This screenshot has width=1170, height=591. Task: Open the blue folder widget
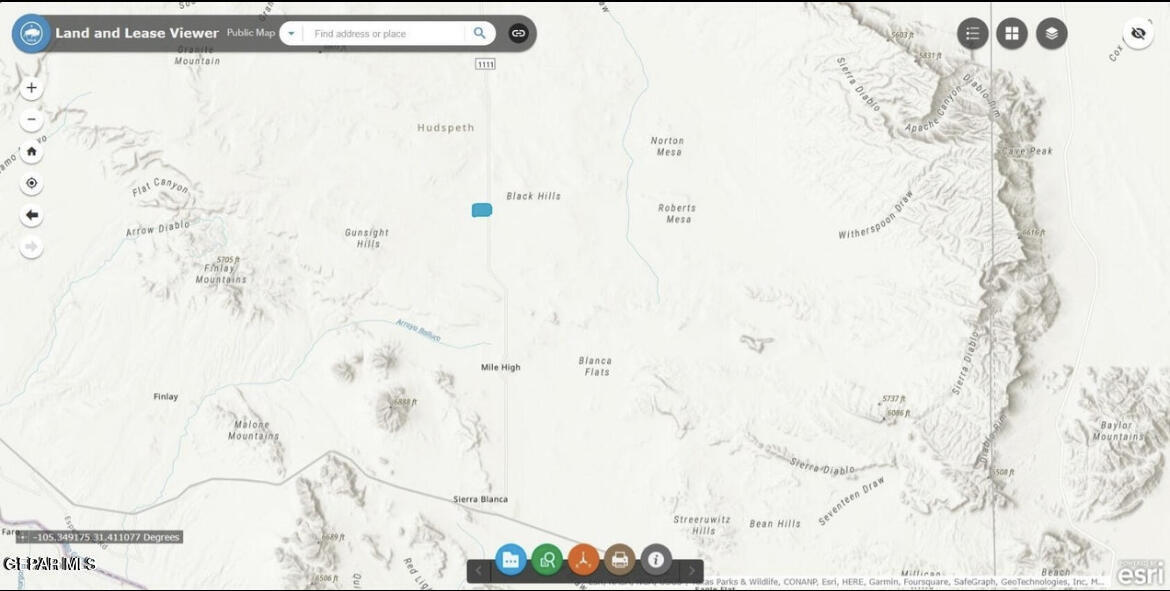click(511, 560)
